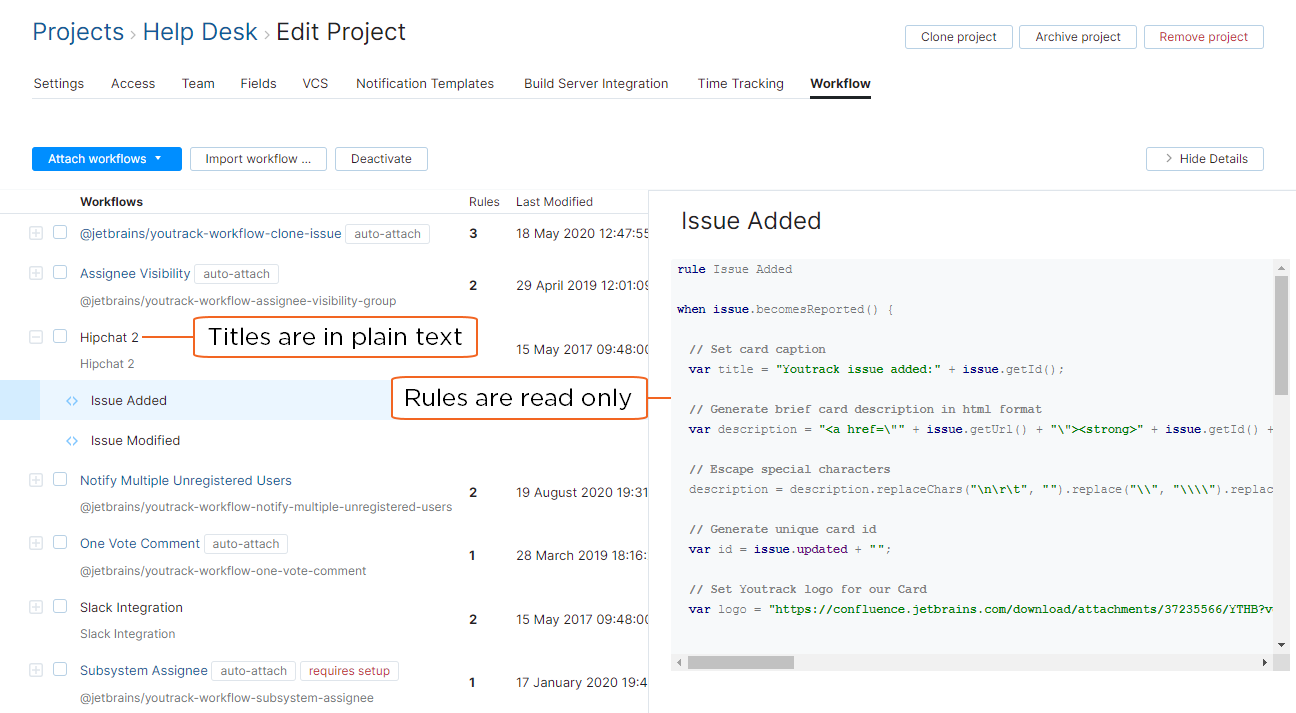The height and width of the screenshot is (713, 1296).
Task: Open the Attach workflows dropdown
Action: pyautogui.click(x=106, y=158)
